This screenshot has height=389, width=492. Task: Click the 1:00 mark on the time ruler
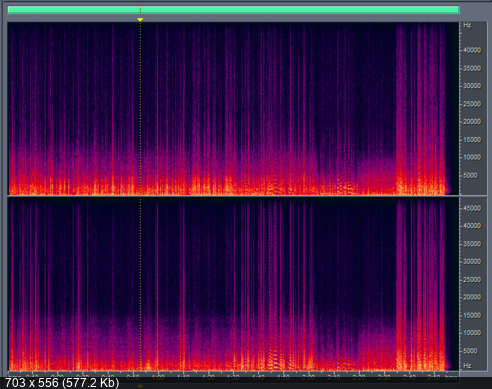coord(158,377)
